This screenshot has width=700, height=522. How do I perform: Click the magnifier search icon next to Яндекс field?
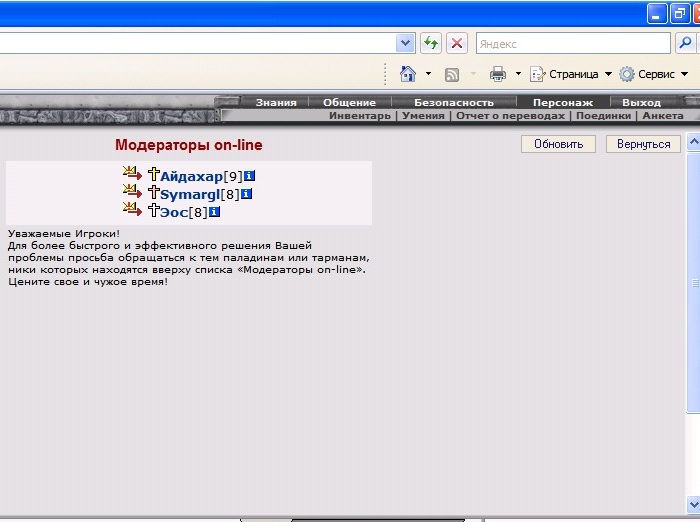685,43
